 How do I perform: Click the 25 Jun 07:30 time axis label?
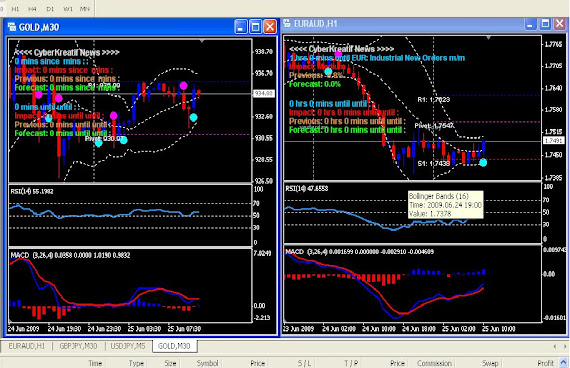(x=184, y=329)
